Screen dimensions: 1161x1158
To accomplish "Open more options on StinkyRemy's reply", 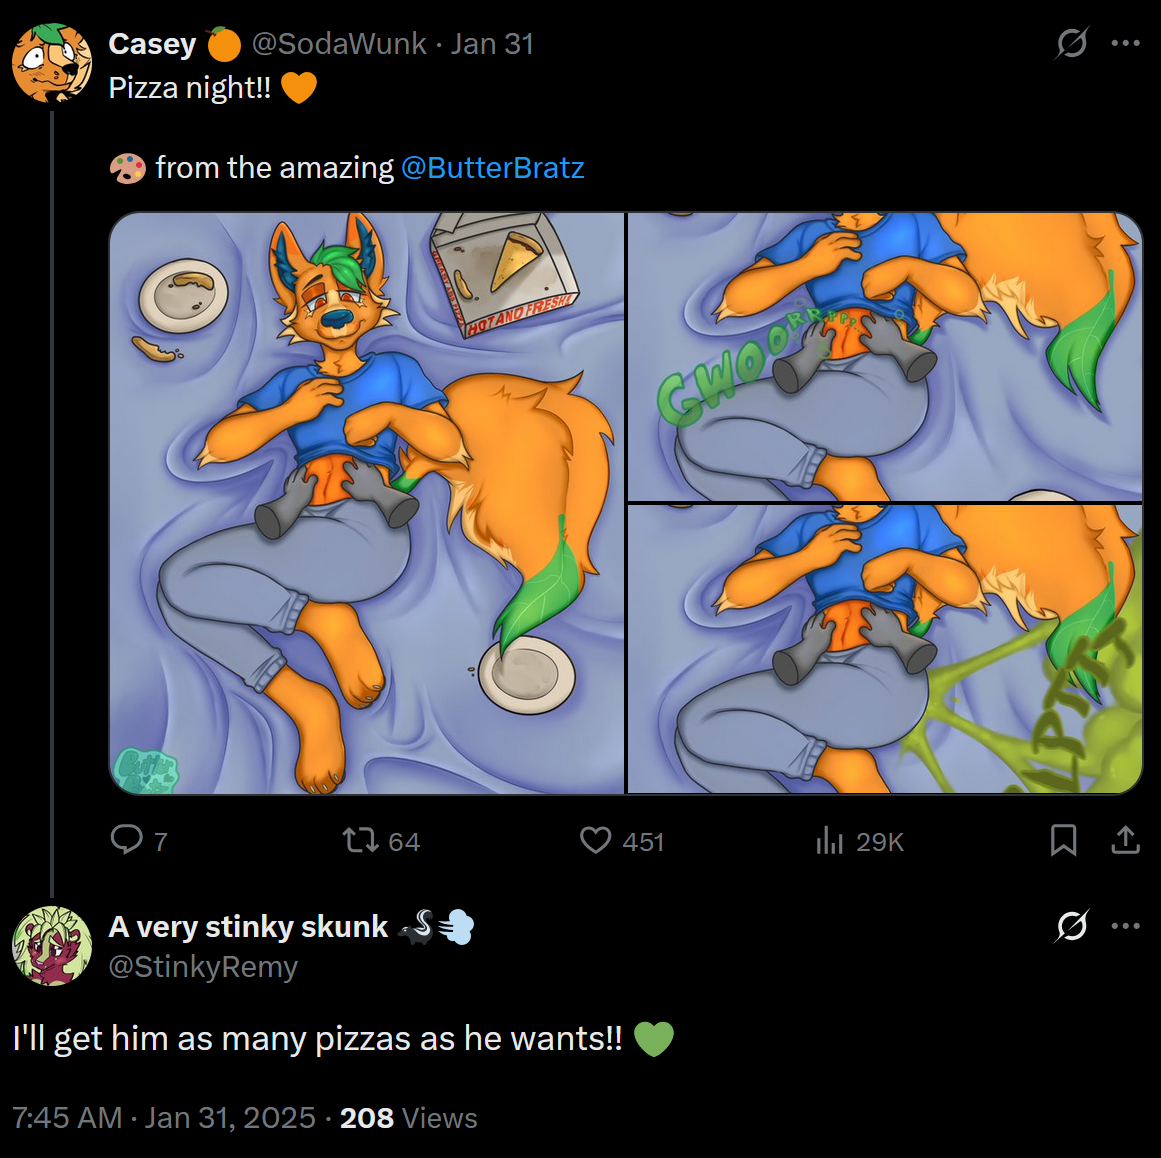I will tap(1126, 926).
